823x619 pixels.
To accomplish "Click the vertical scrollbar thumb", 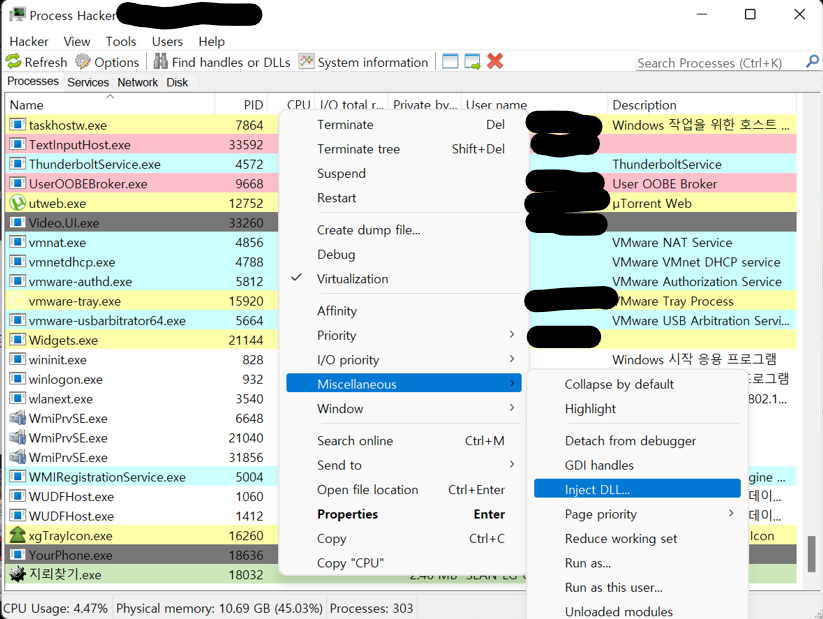I will click(811, 553).
